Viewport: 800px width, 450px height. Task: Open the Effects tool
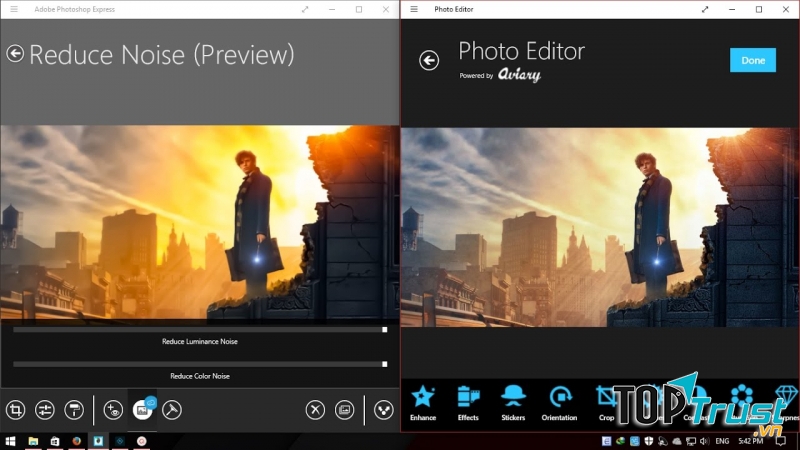468,403
